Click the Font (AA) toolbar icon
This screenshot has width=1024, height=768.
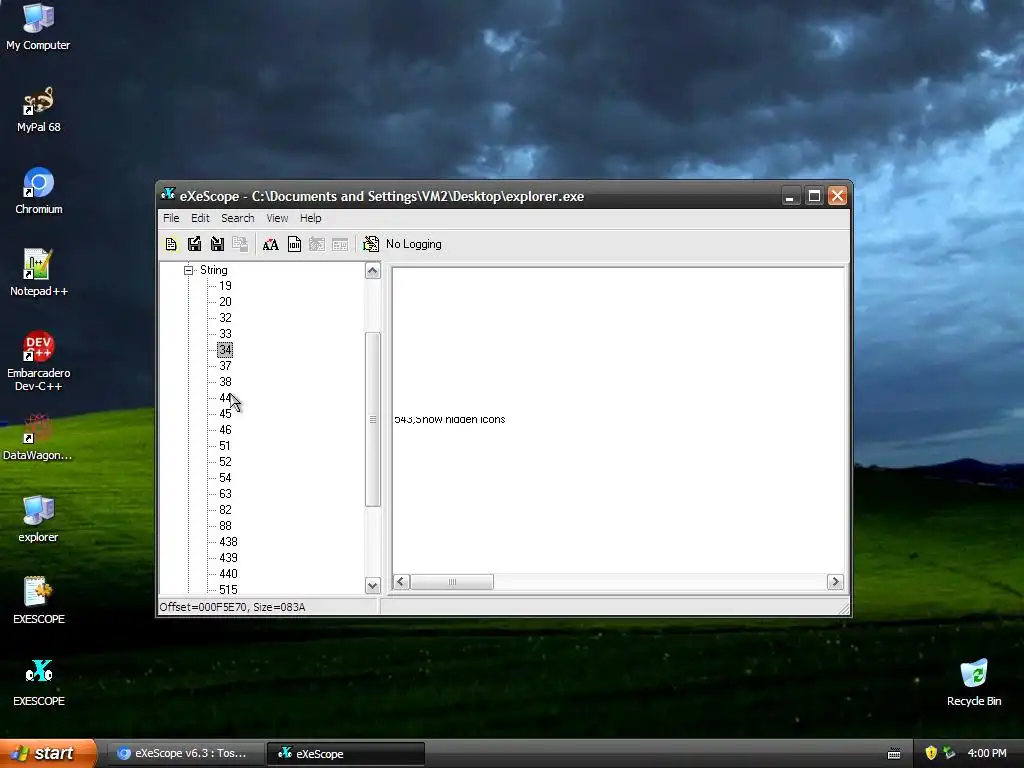click(270, 244)
